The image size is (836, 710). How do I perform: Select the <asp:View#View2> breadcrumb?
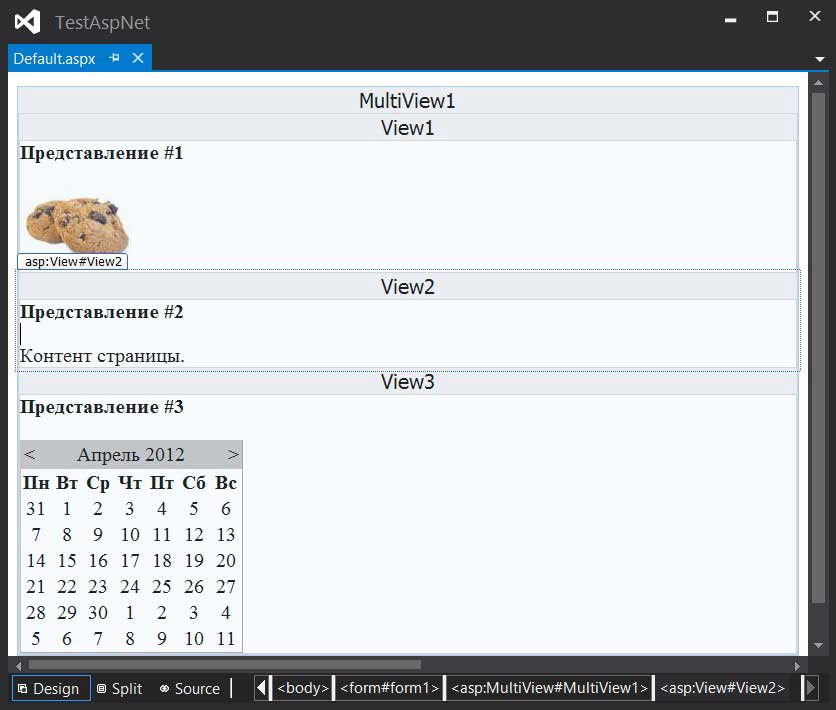point(722,688)
